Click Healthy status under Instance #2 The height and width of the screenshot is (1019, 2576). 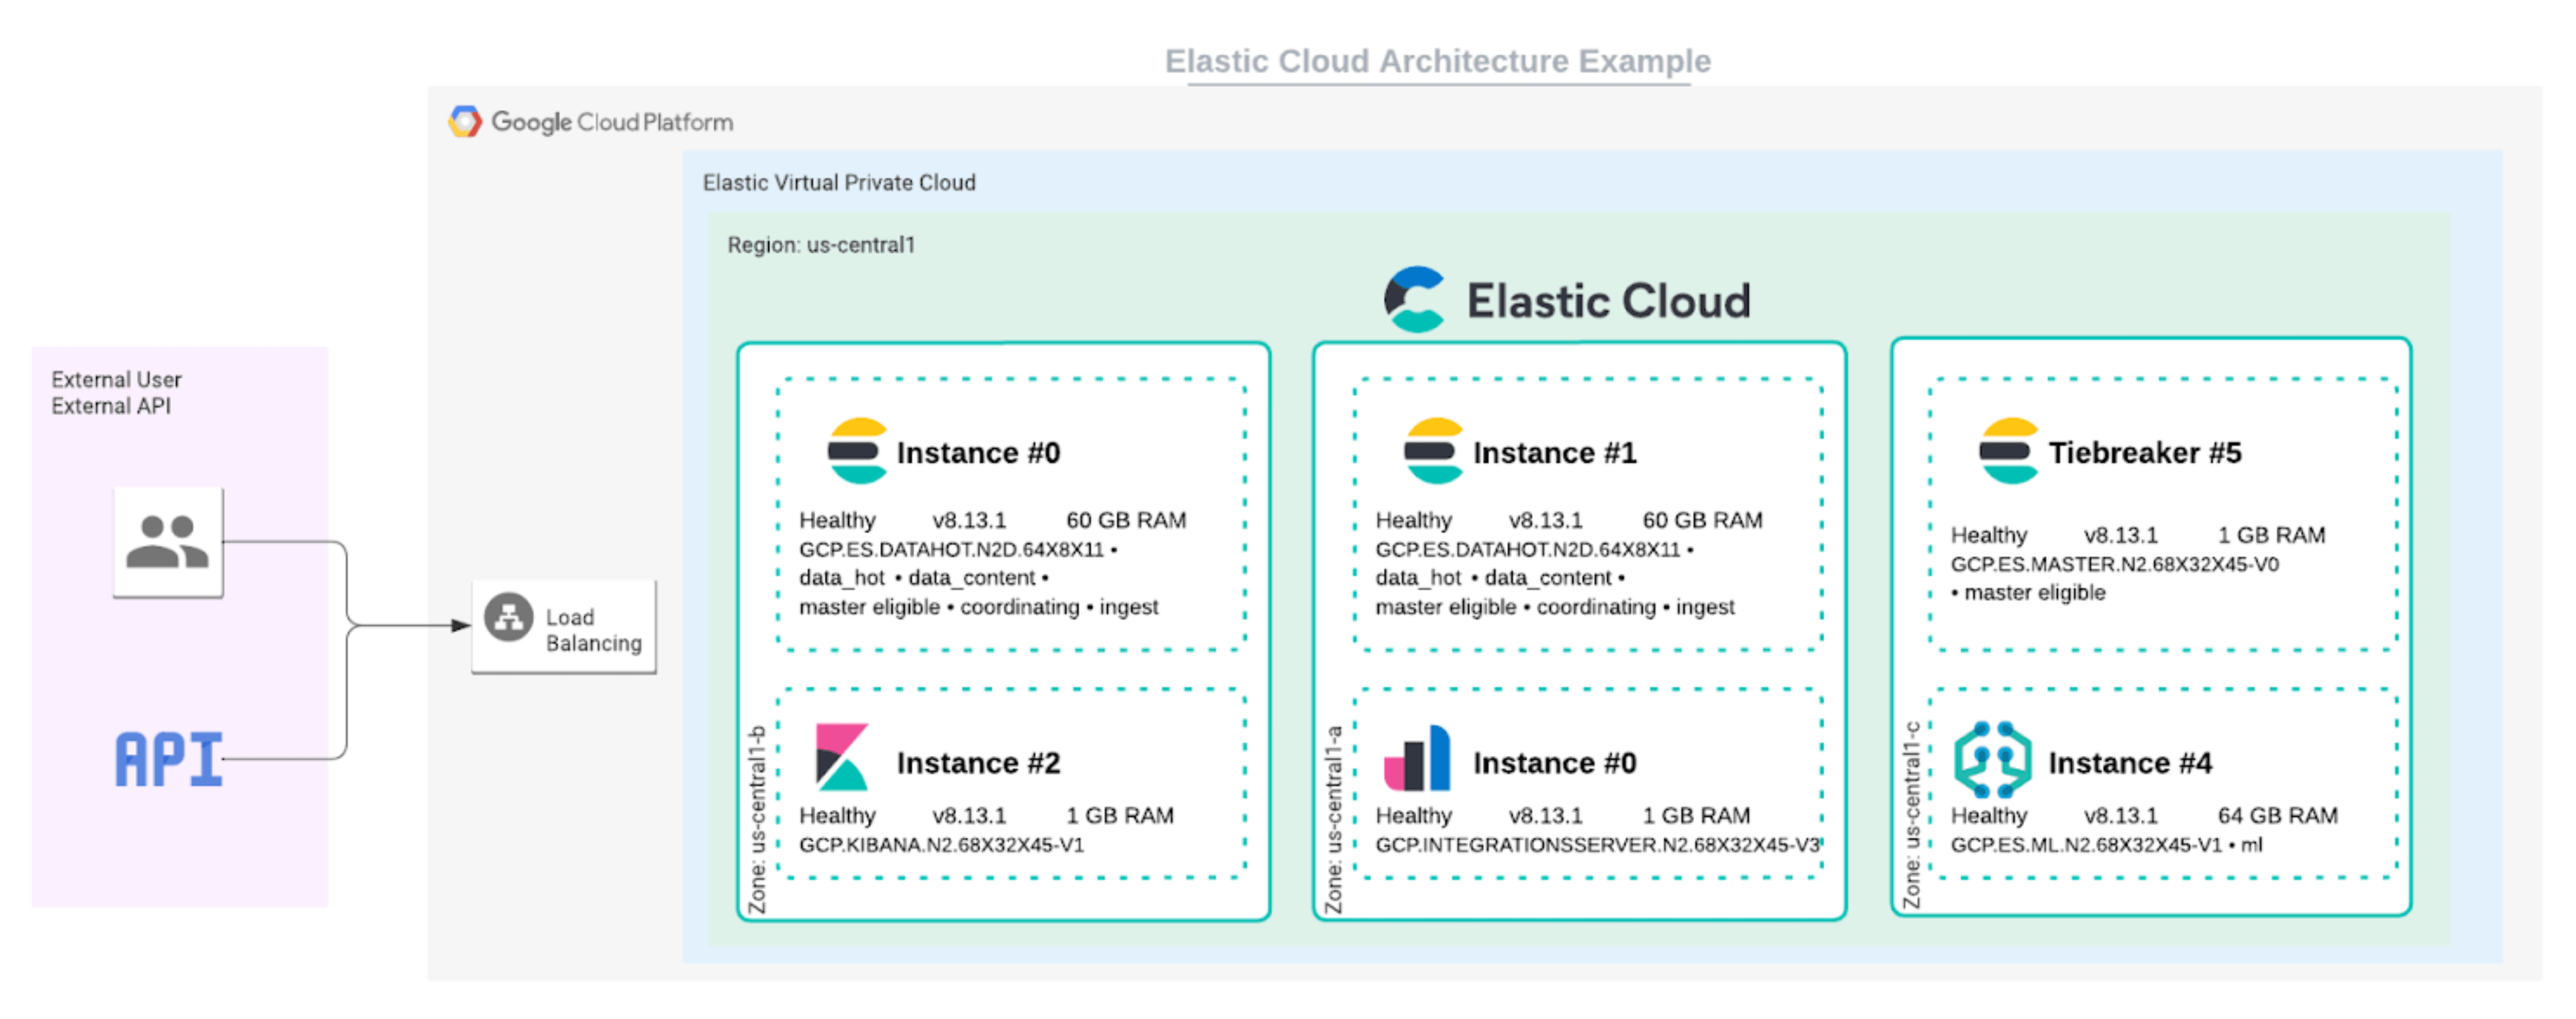(837, 815)
